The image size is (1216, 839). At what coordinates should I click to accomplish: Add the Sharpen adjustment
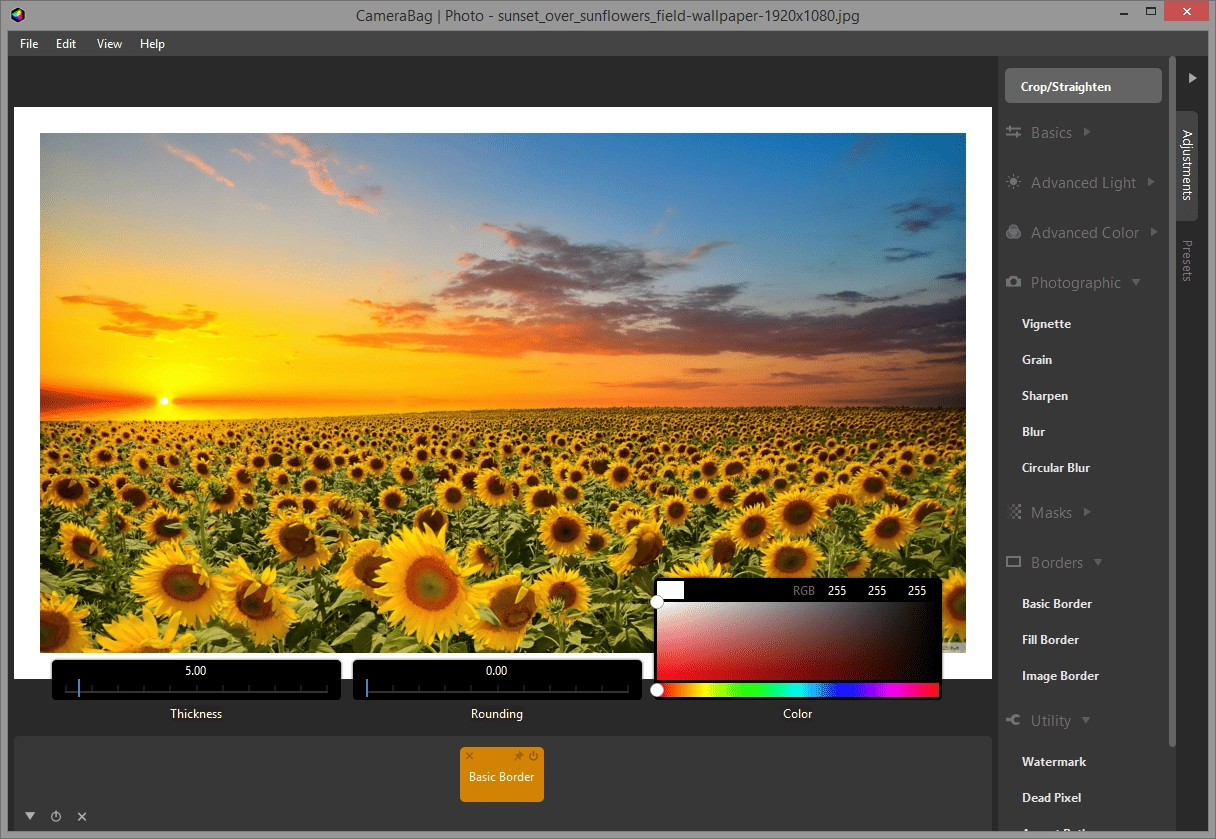tap(1045, 396)
